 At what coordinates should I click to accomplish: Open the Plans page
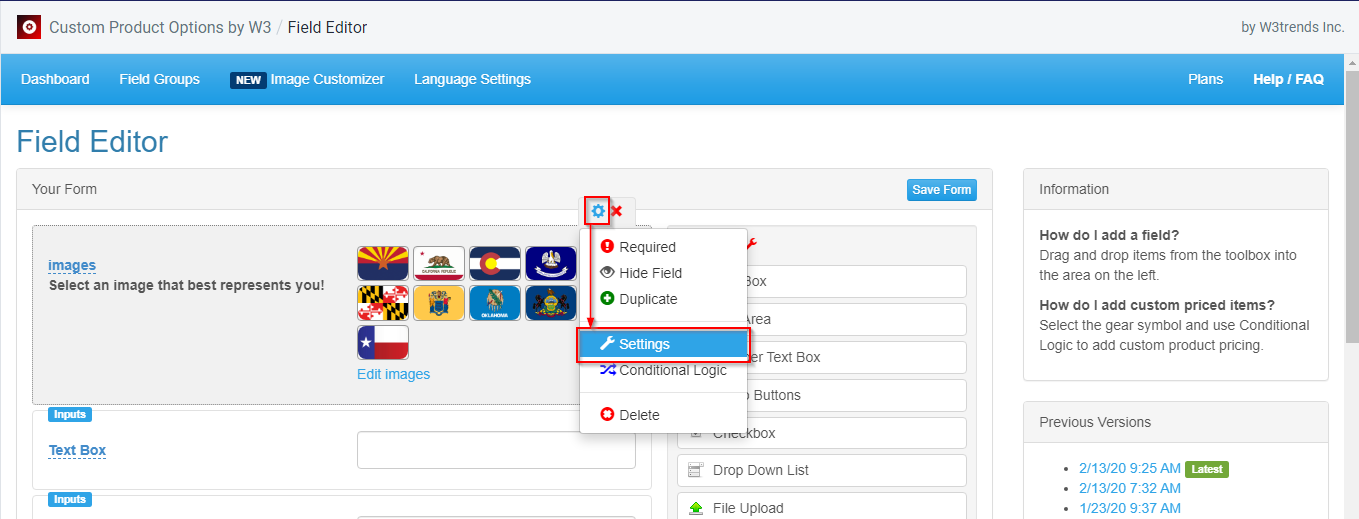point(1205,79)
